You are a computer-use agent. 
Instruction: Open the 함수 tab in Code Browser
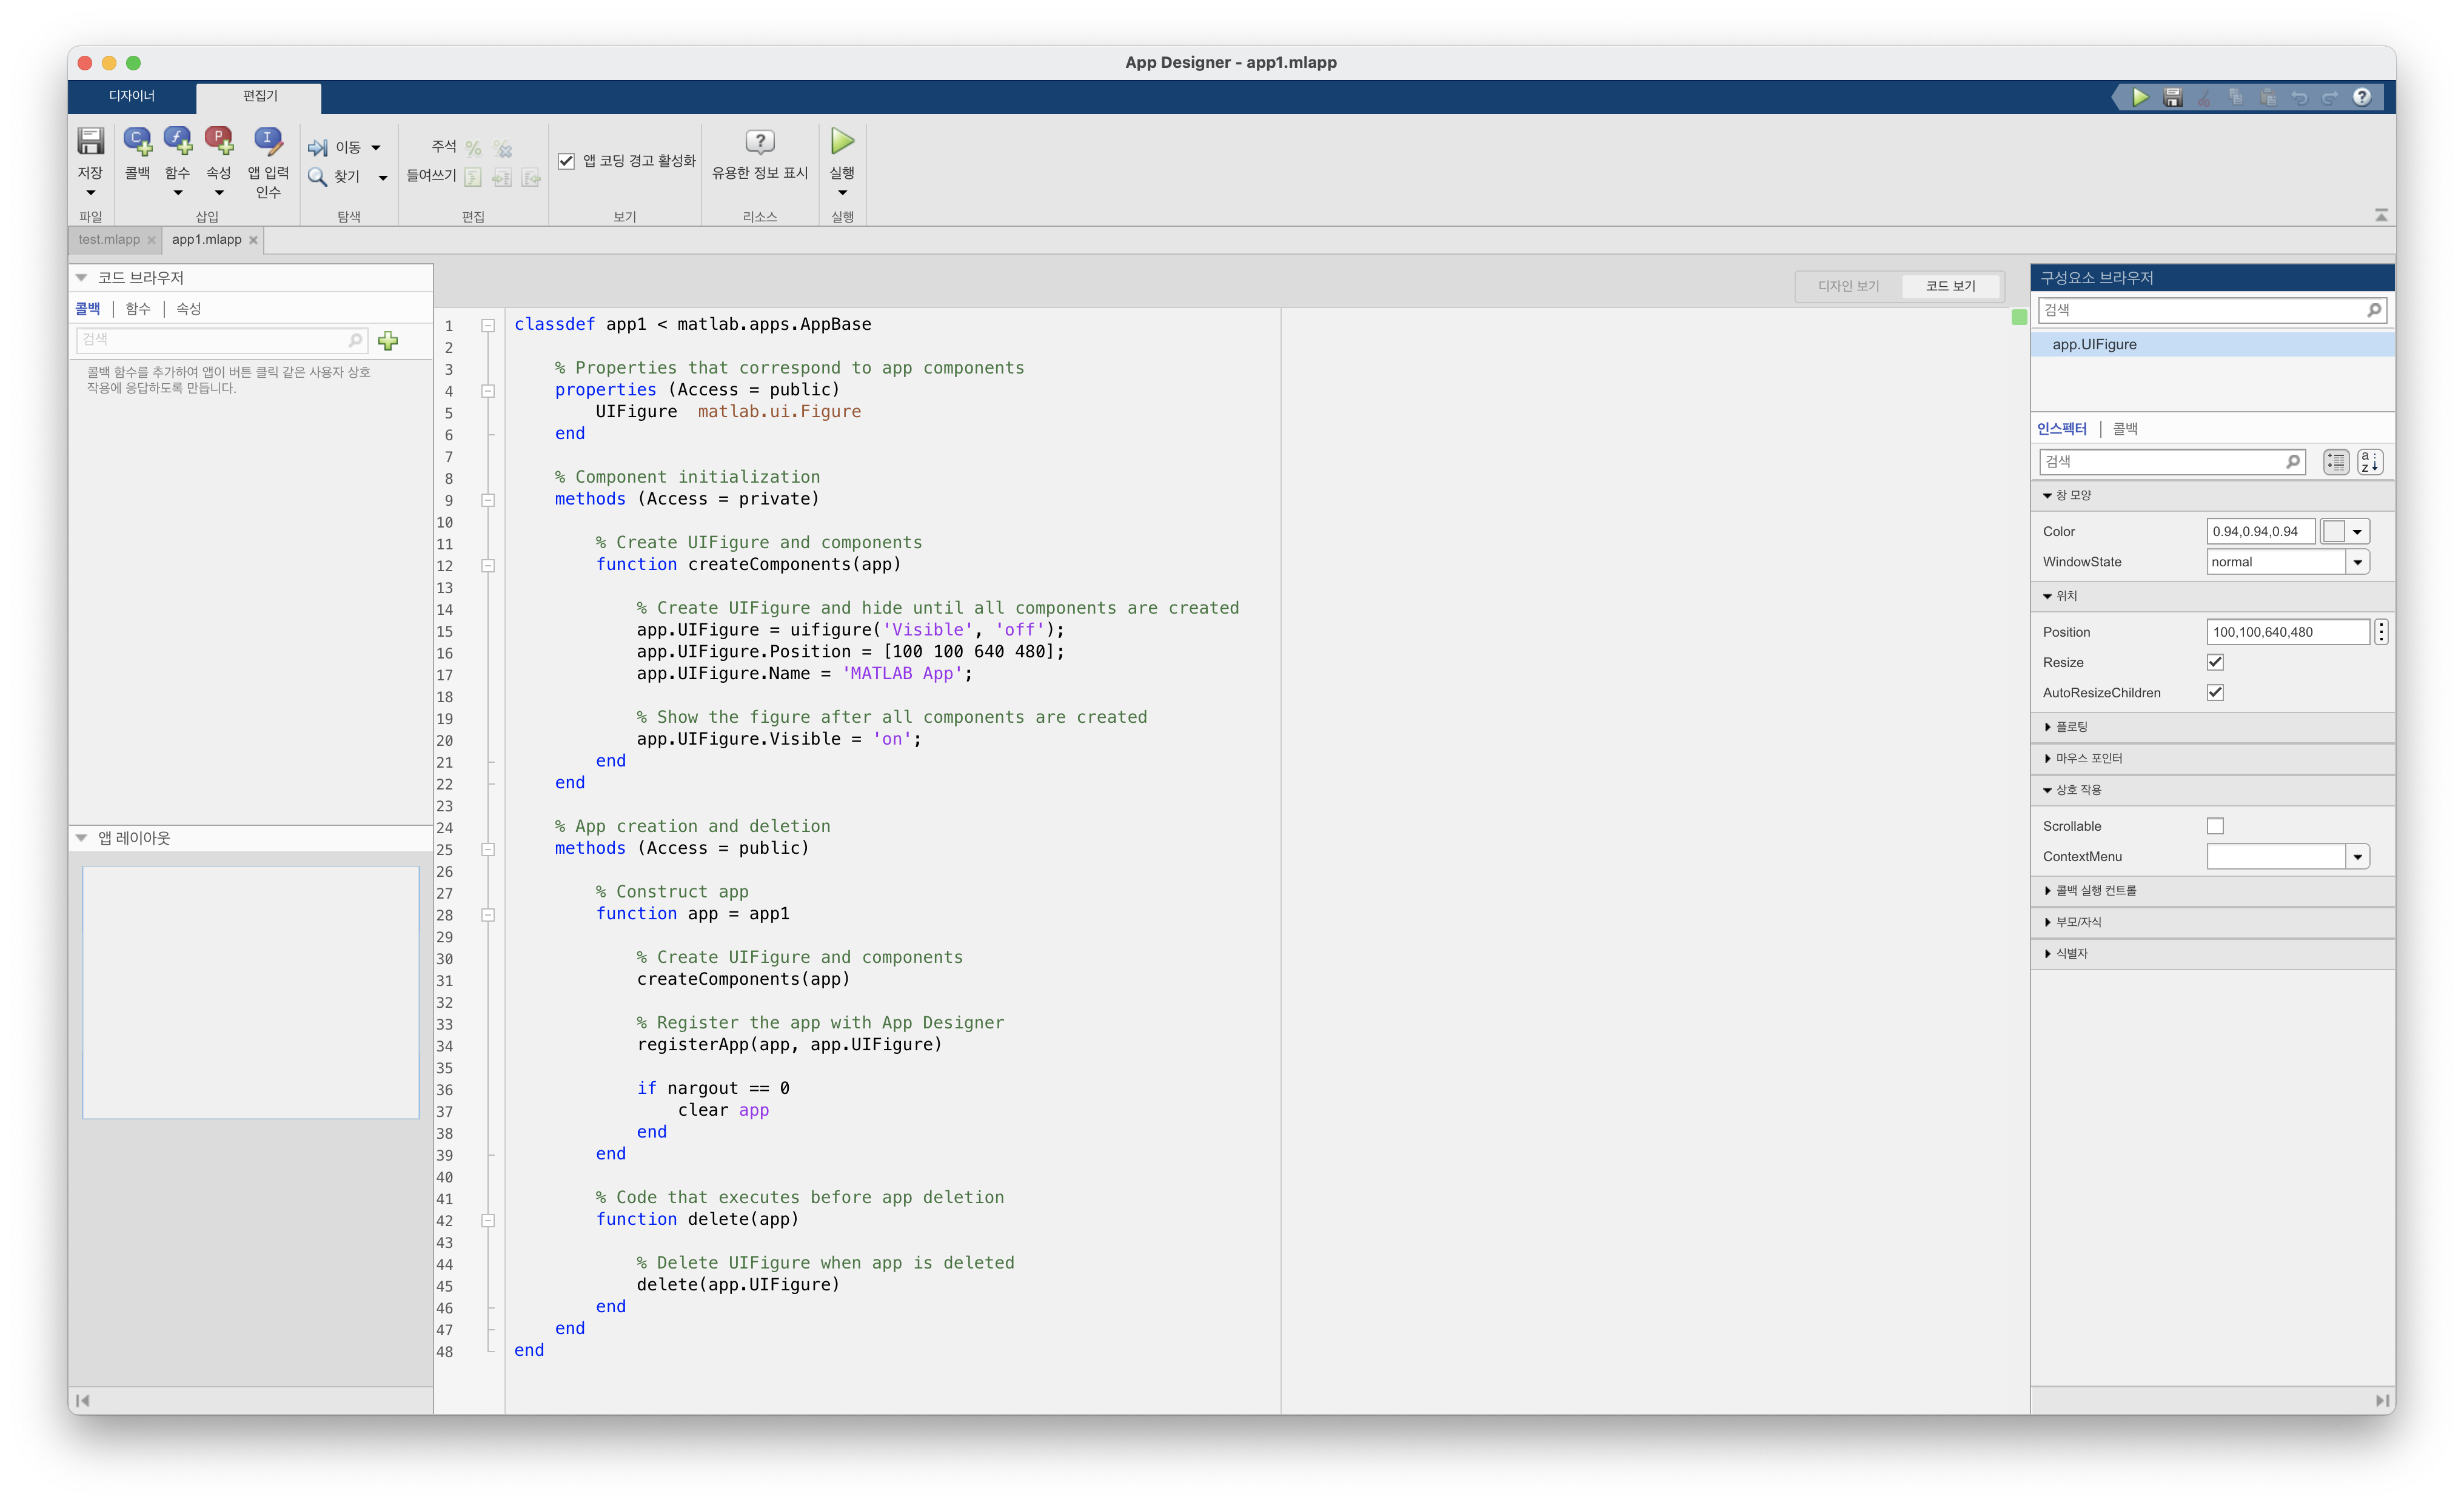[138, 309]
